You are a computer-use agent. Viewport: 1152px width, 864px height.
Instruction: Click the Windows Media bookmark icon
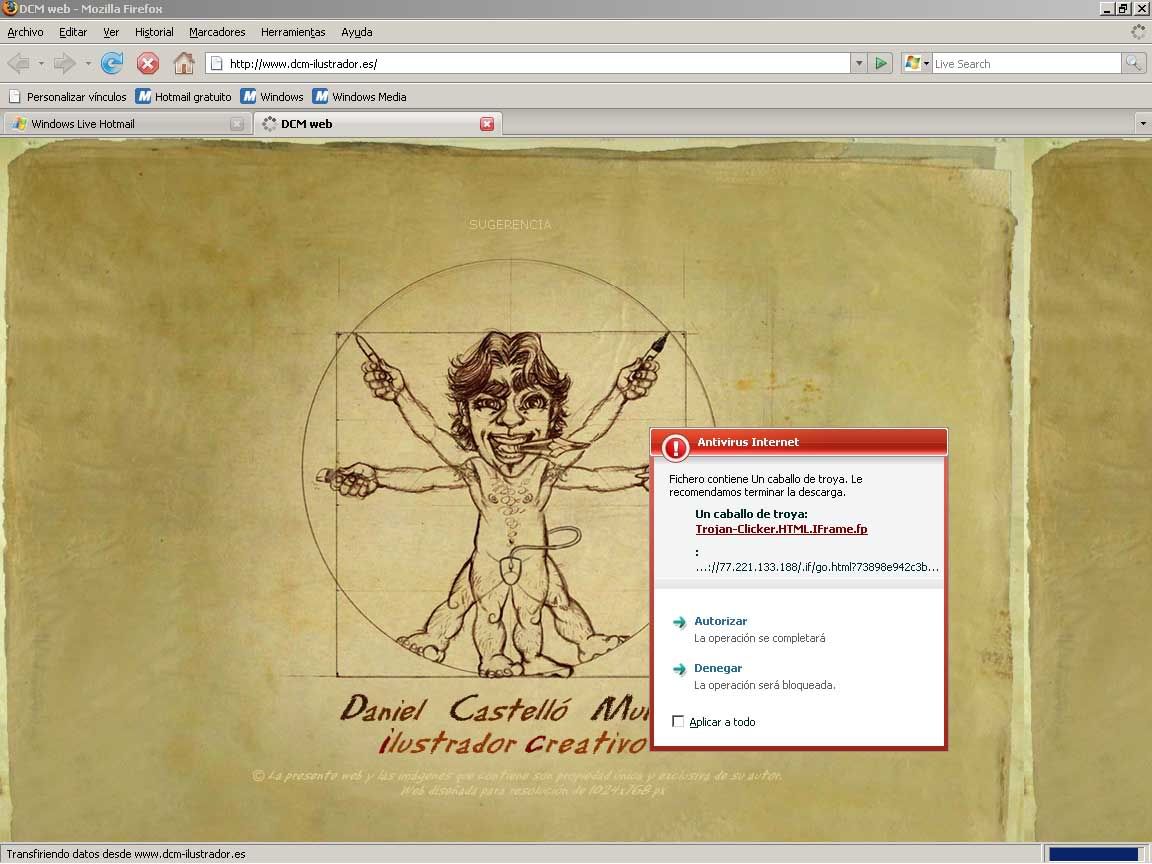320,96
